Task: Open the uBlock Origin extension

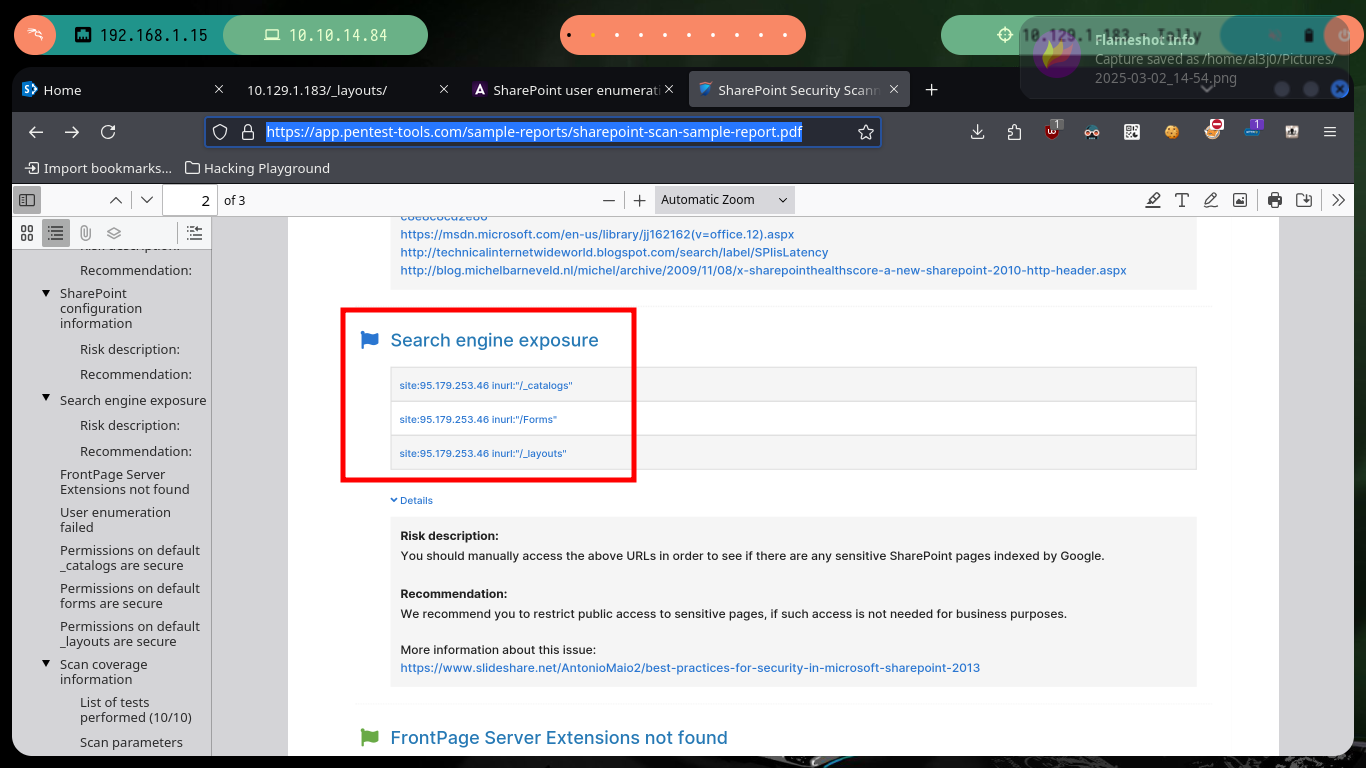Action: (x=1053, y=130)
